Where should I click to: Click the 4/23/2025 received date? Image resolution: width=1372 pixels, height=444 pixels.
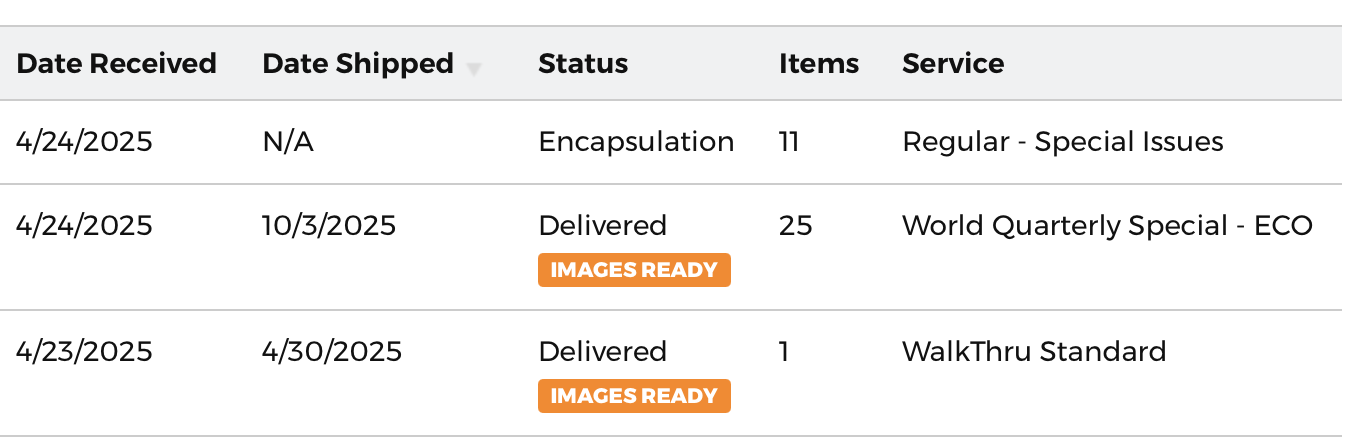[84, 352]
